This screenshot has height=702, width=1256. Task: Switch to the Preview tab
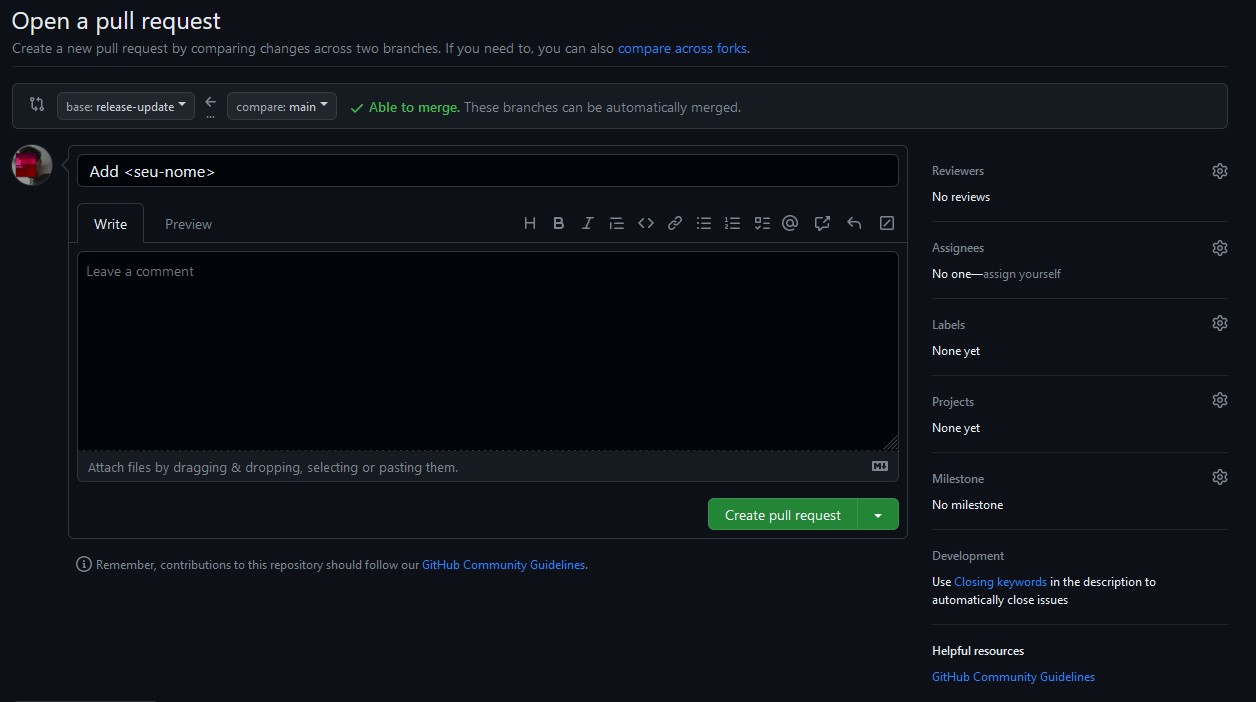pyautogui.click(x=188, y=224)
